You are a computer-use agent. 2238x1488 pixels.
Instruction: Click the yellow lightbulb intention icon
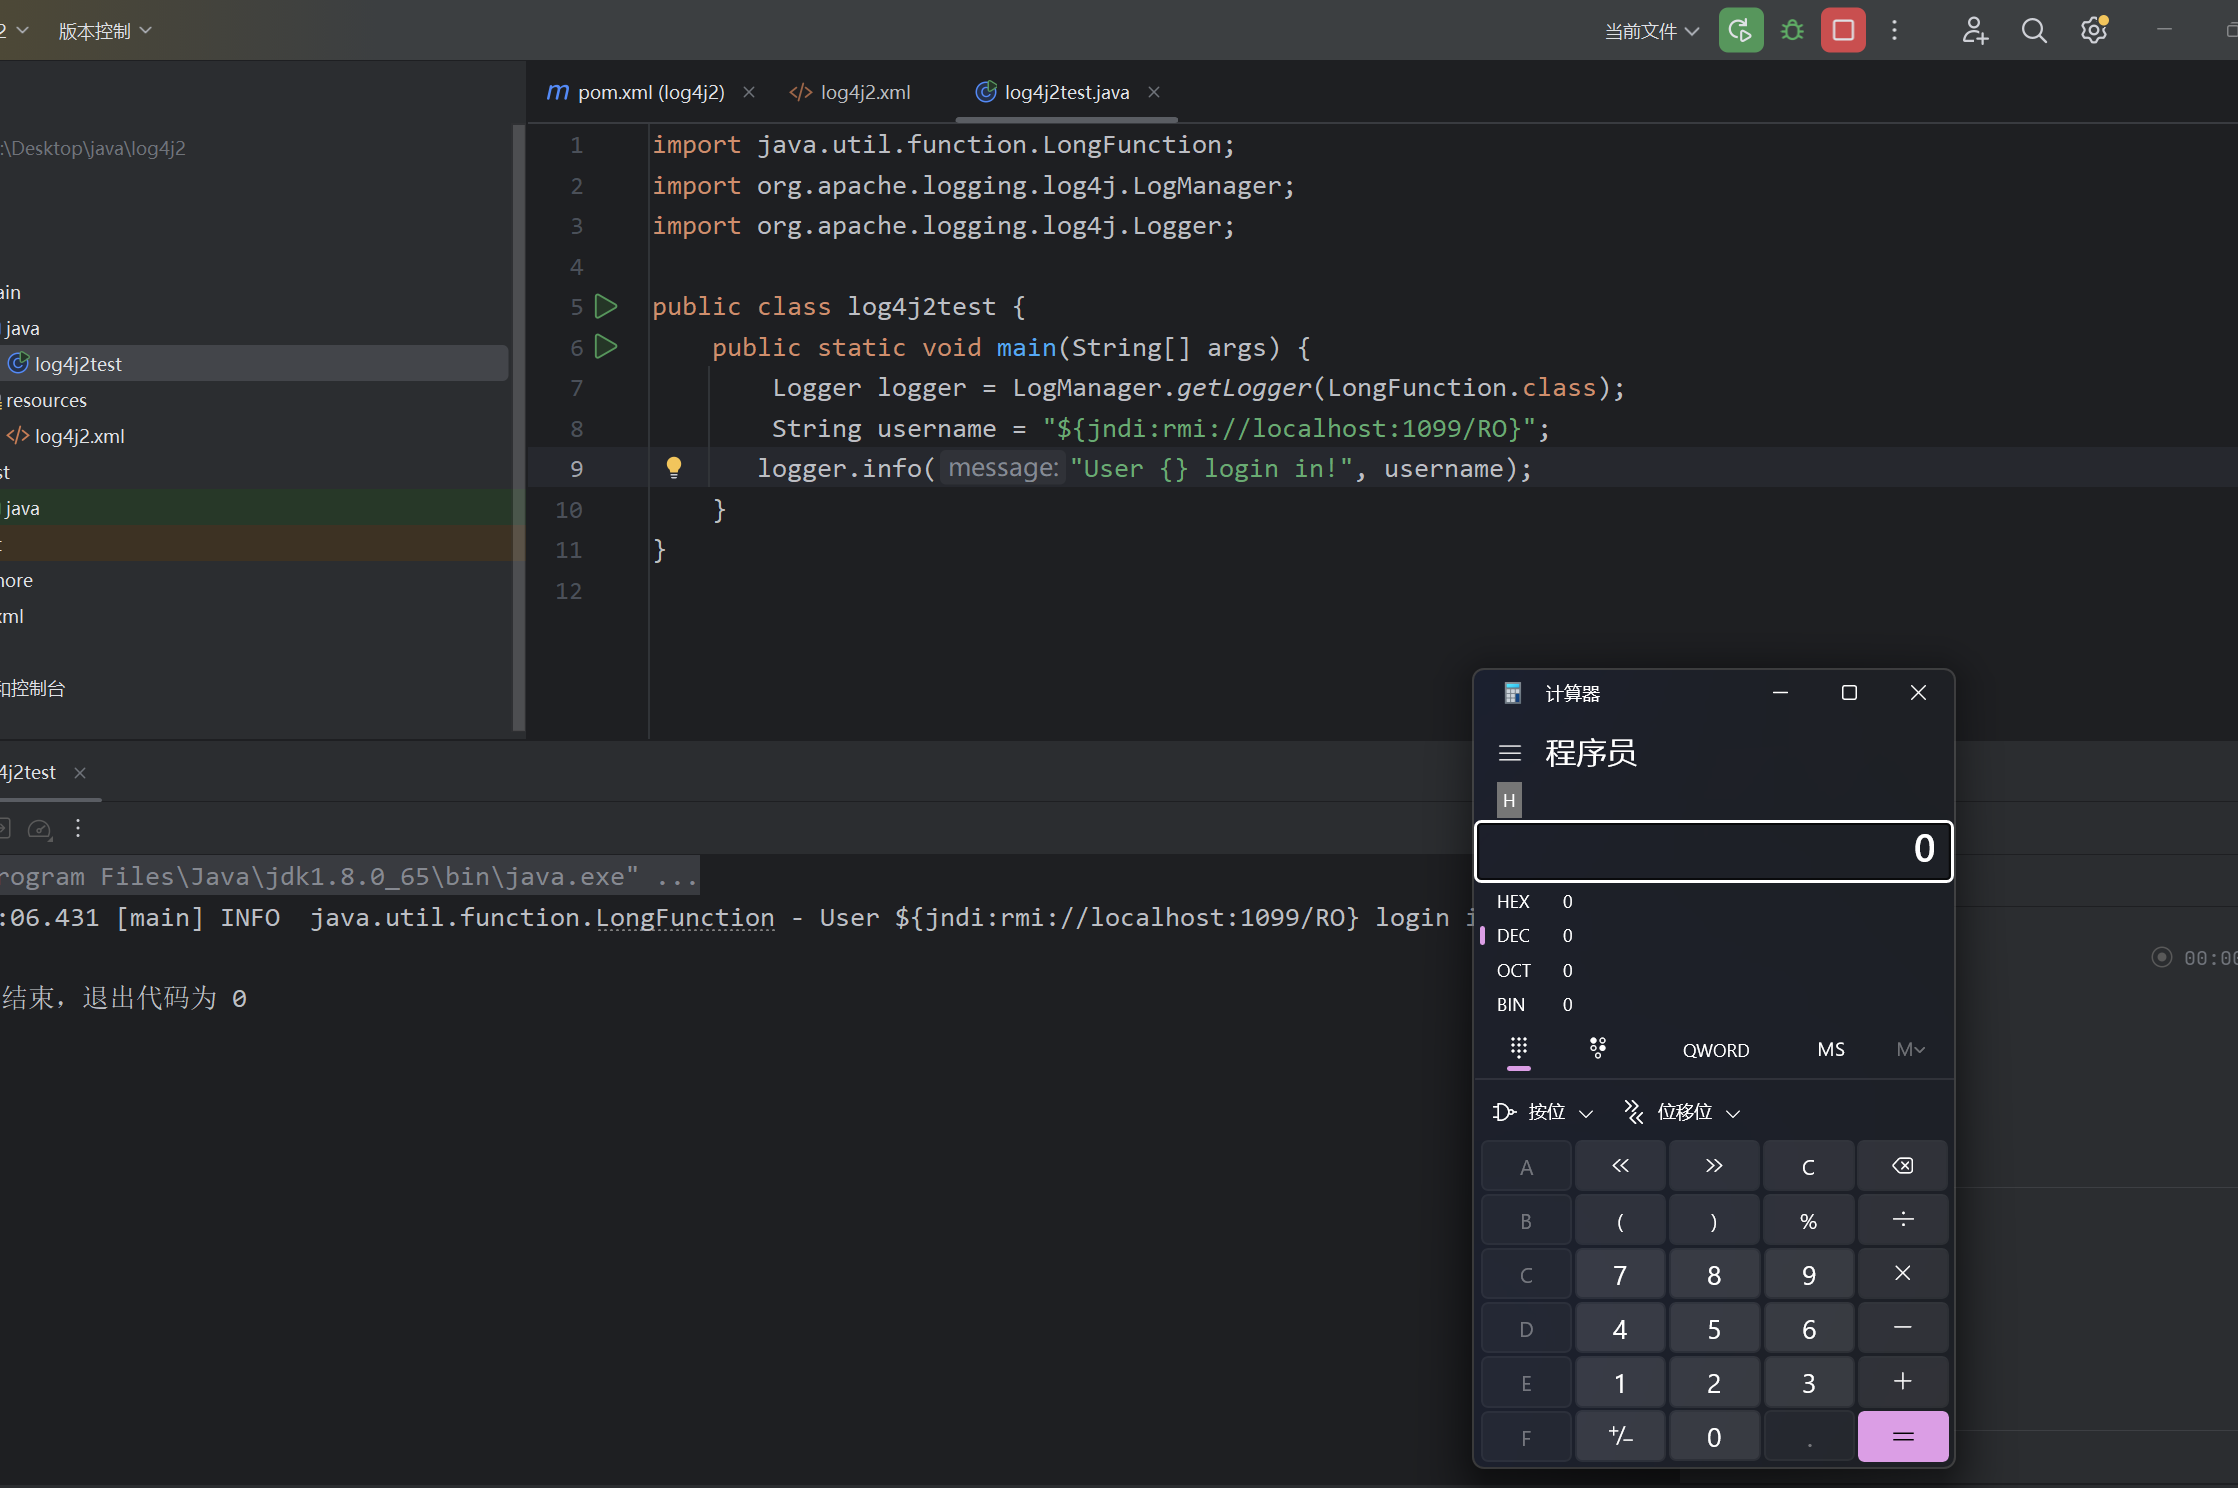[x=674, y=467]
